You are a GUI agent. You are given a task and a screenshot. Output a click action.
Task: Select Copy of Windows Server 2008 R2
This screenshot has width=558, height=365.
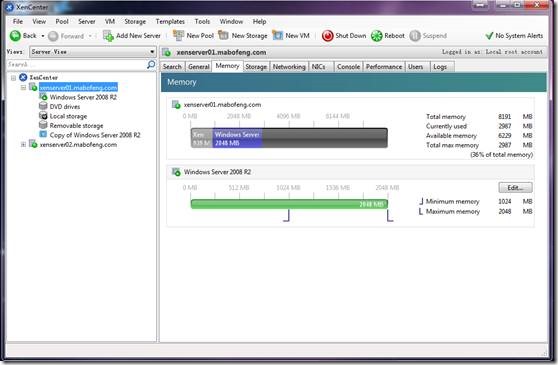95,135
